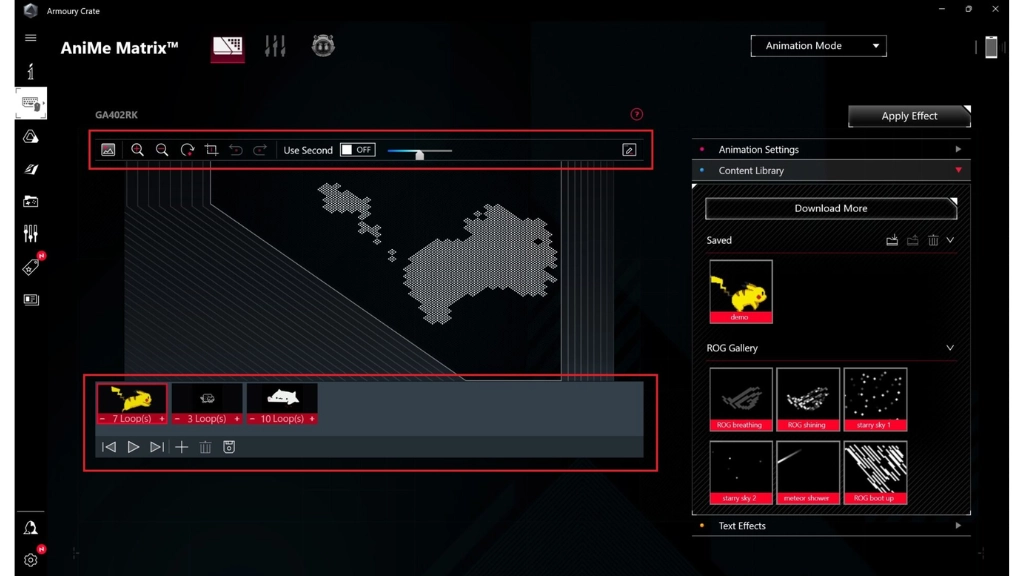Image resolution: width=1024 pixels, height=576 pixels.
Task: Click the import icon in Saved section
Action: [892, 240]
